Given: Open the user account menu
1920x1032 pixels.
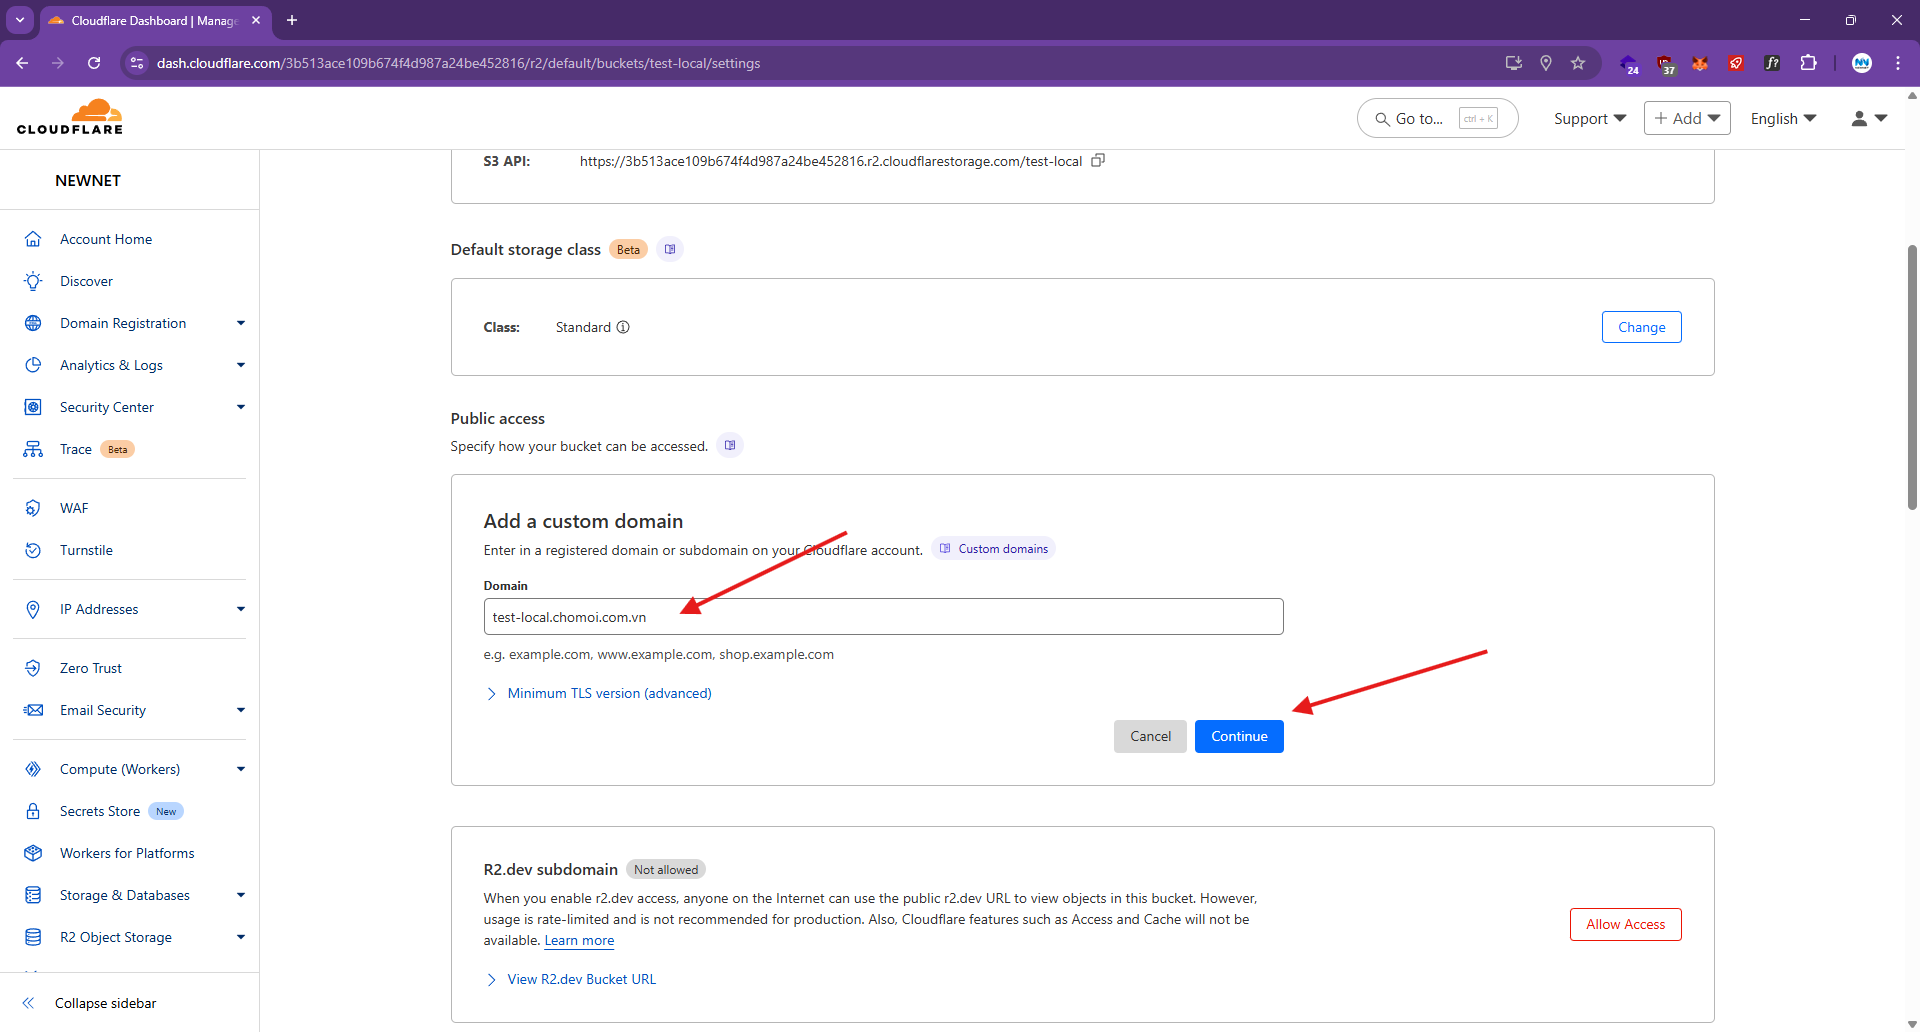Looking at the screenshot, I should coord(1869,118).
